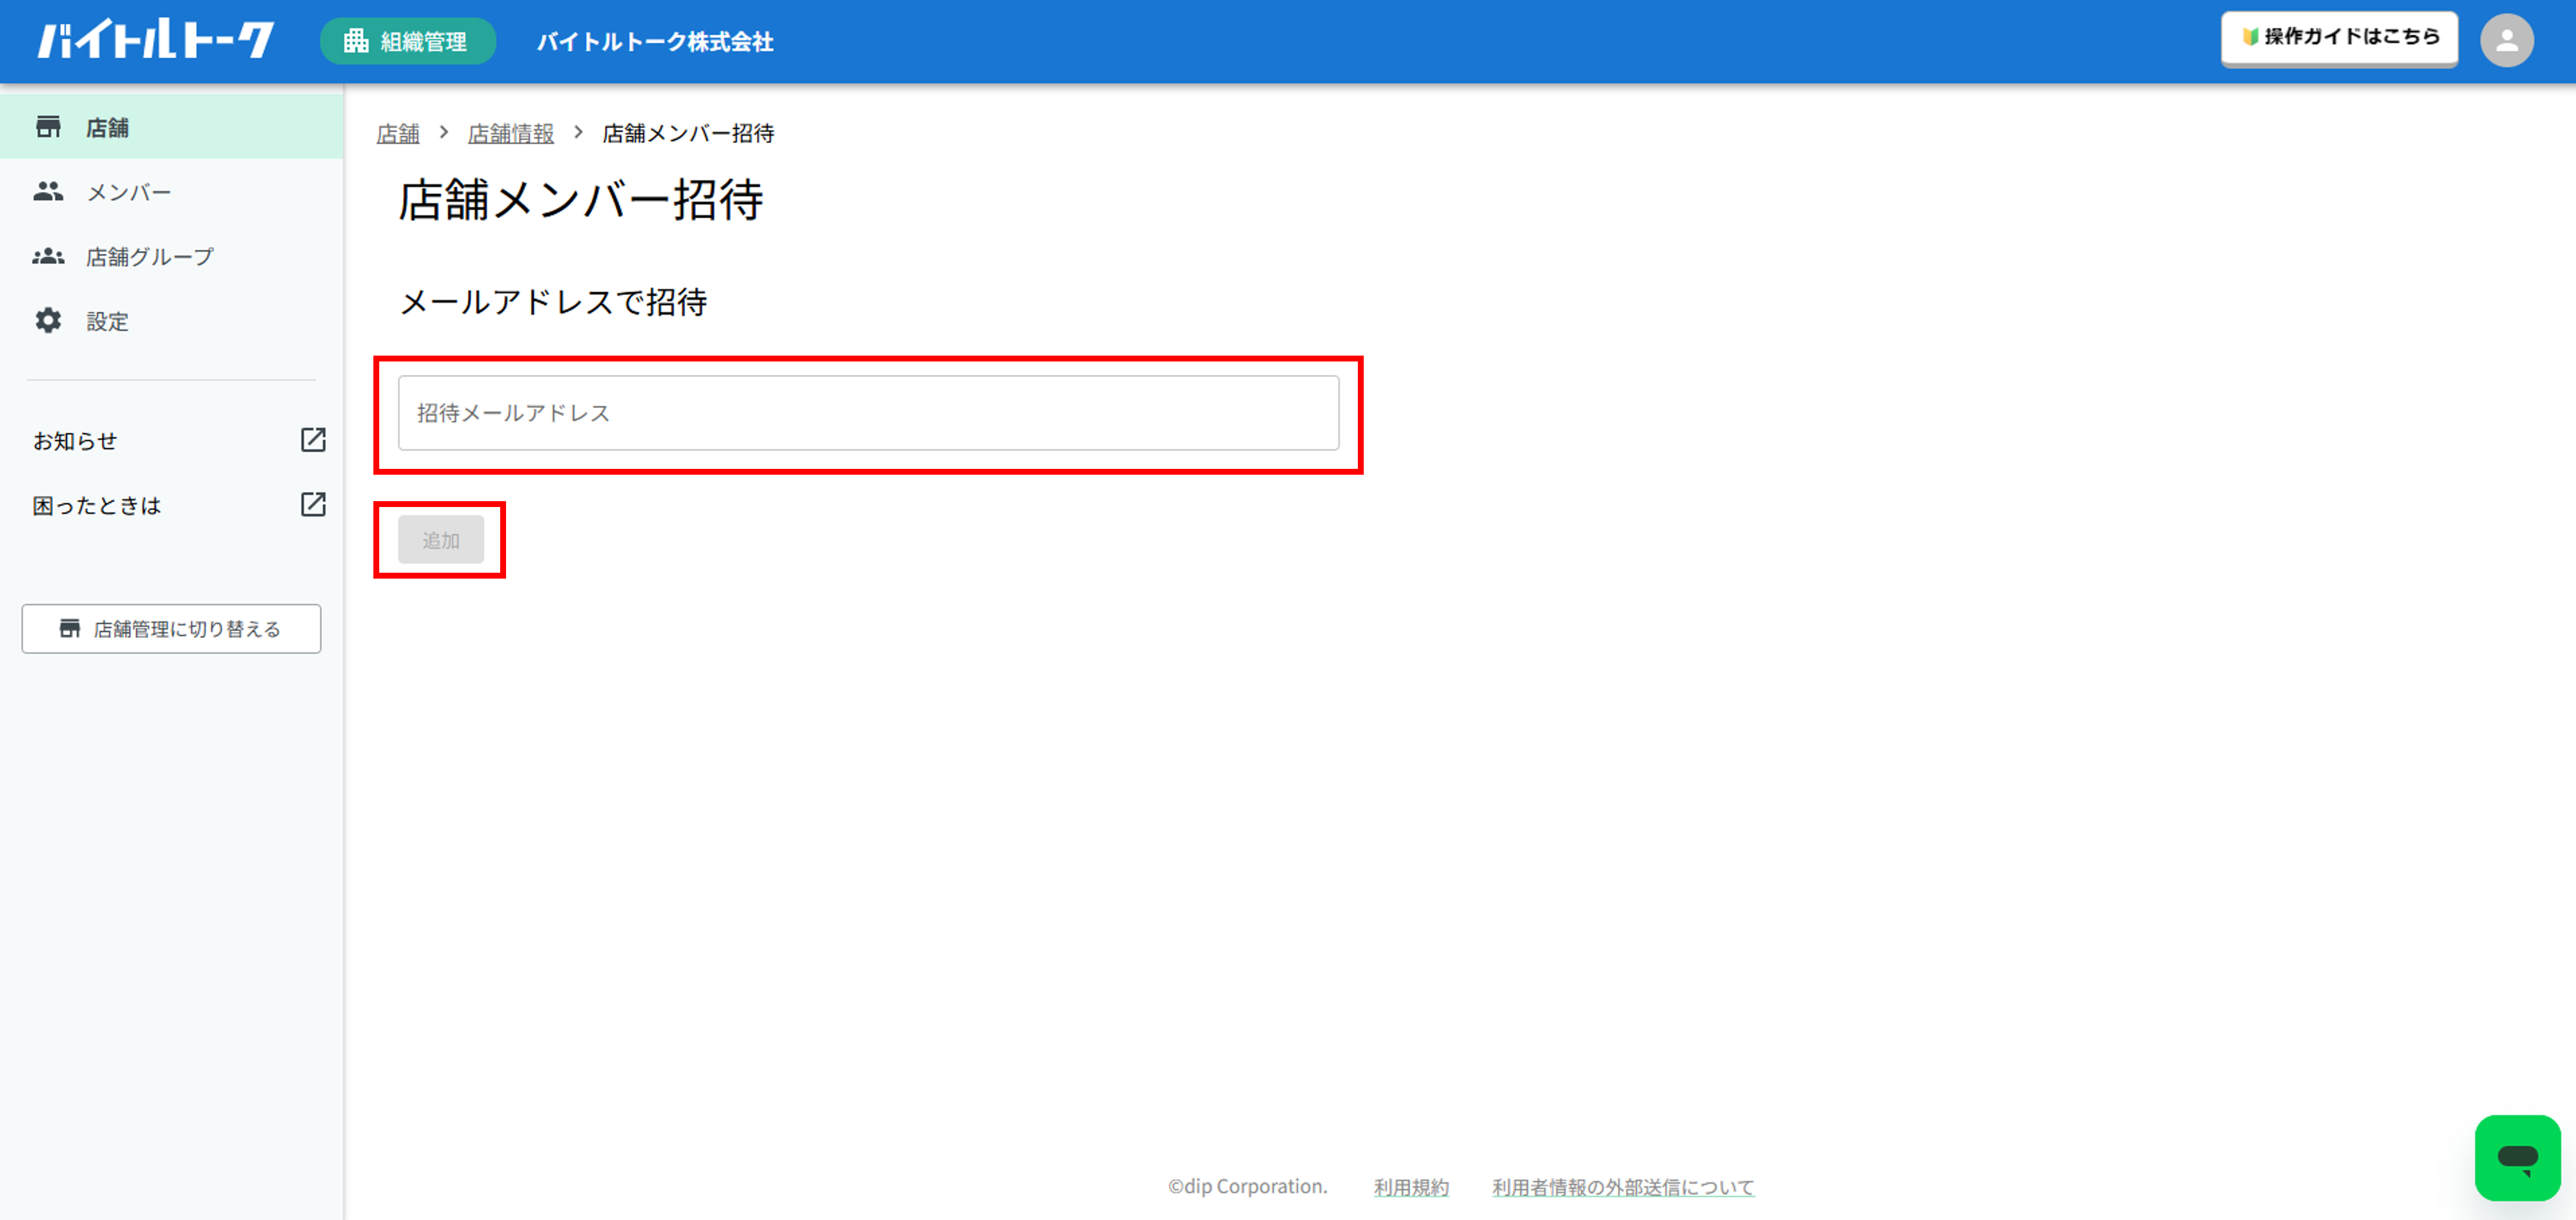Open the 困ったときは help link
The width and height of the screenshot is (2576, 1220).
[97, 505]
